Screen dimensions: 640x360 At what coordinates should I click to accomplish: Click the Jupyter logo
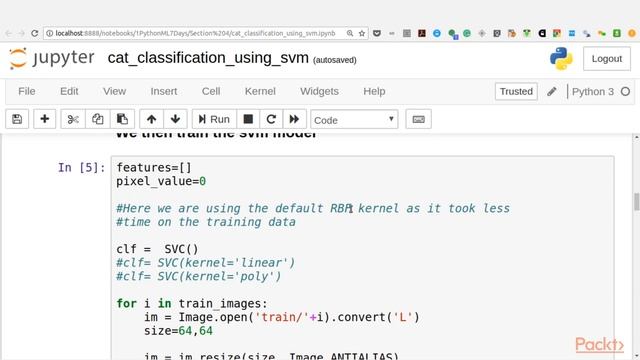pos(52,58)
